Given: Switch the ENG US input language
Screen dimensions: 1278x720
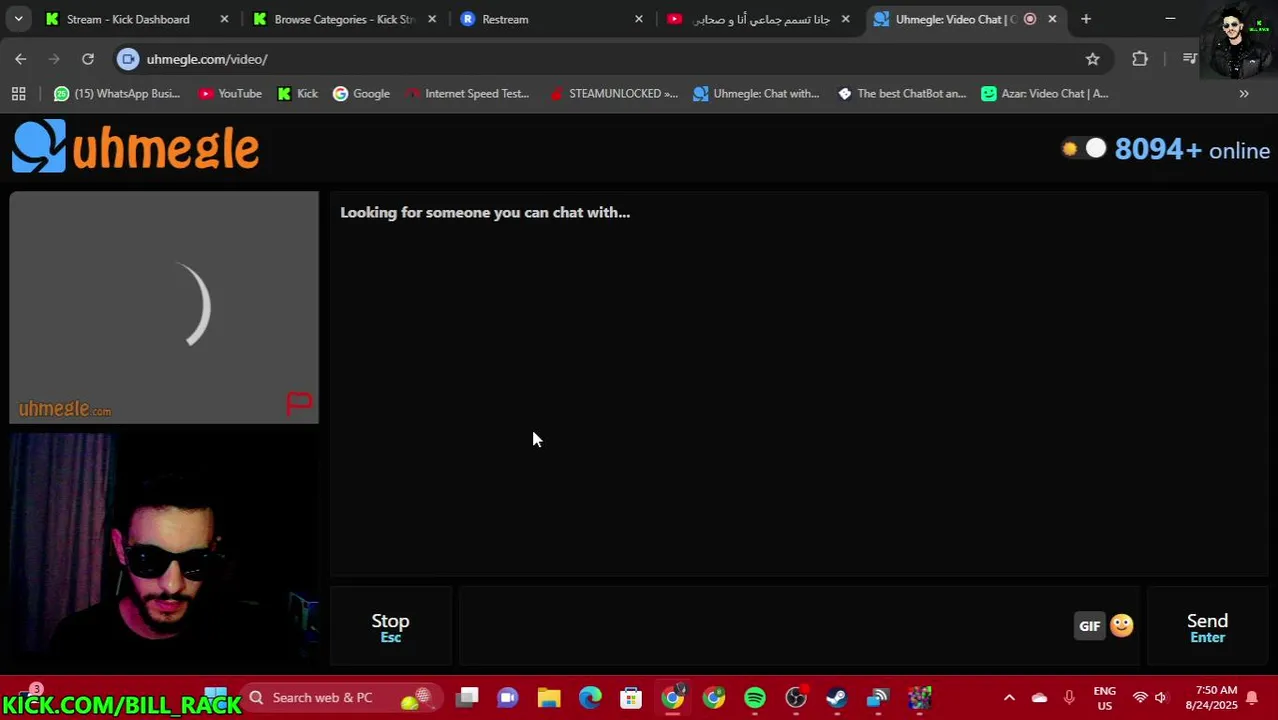Looking at the screenshot, I should [1104, 697].
